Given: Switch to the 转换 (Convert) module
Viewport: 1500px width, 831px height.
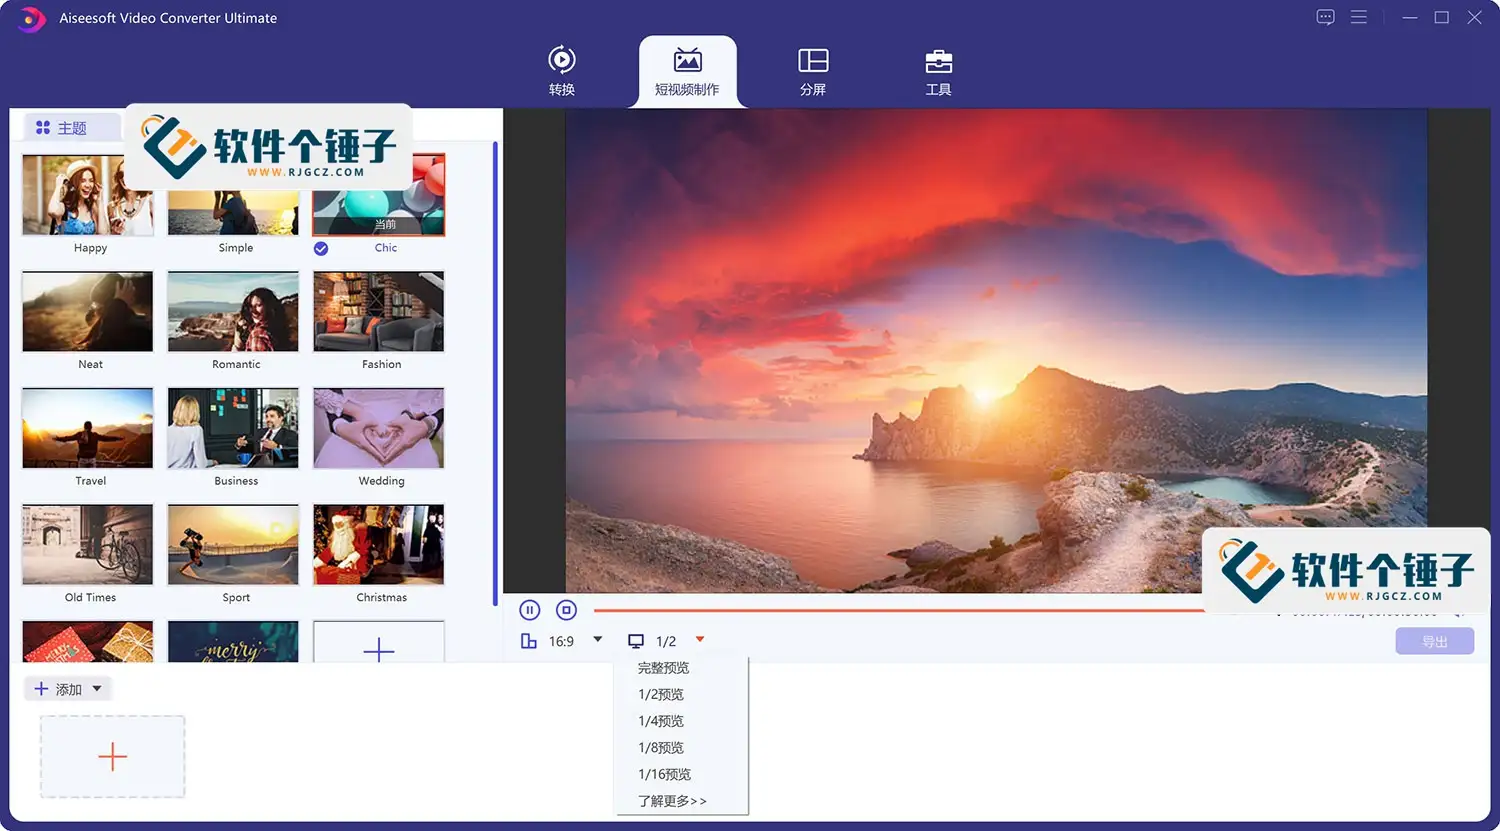Looking at the screenshot, I should point(561,70).
